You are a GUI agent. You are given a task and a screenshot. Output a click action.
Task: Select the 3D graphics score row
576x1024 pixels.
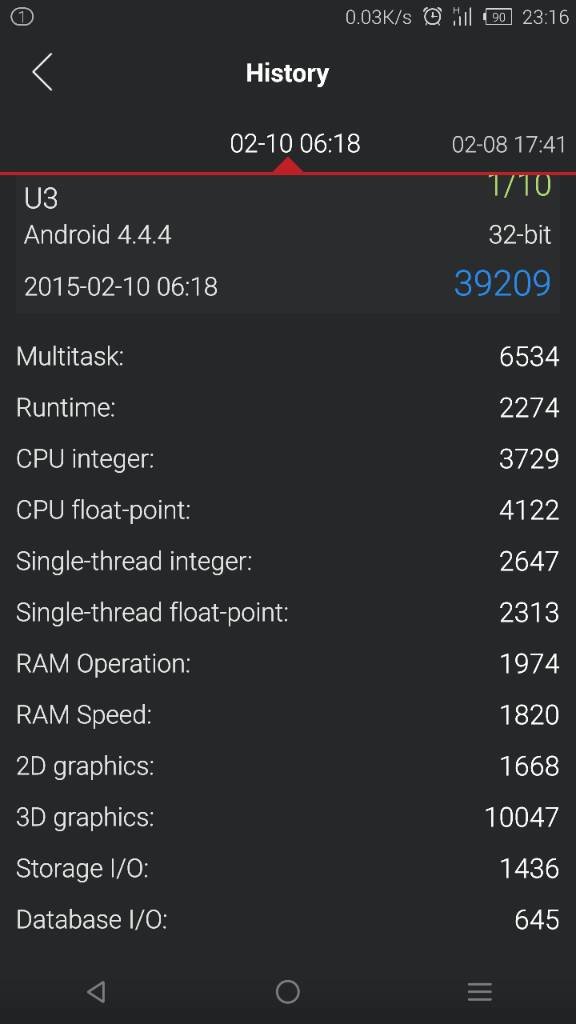(287, 817)
